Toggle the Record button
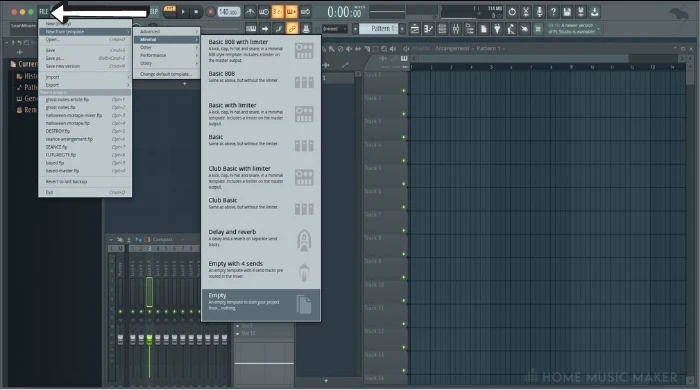The width and height of the screenshot is (700, 390). coord(210,12)
